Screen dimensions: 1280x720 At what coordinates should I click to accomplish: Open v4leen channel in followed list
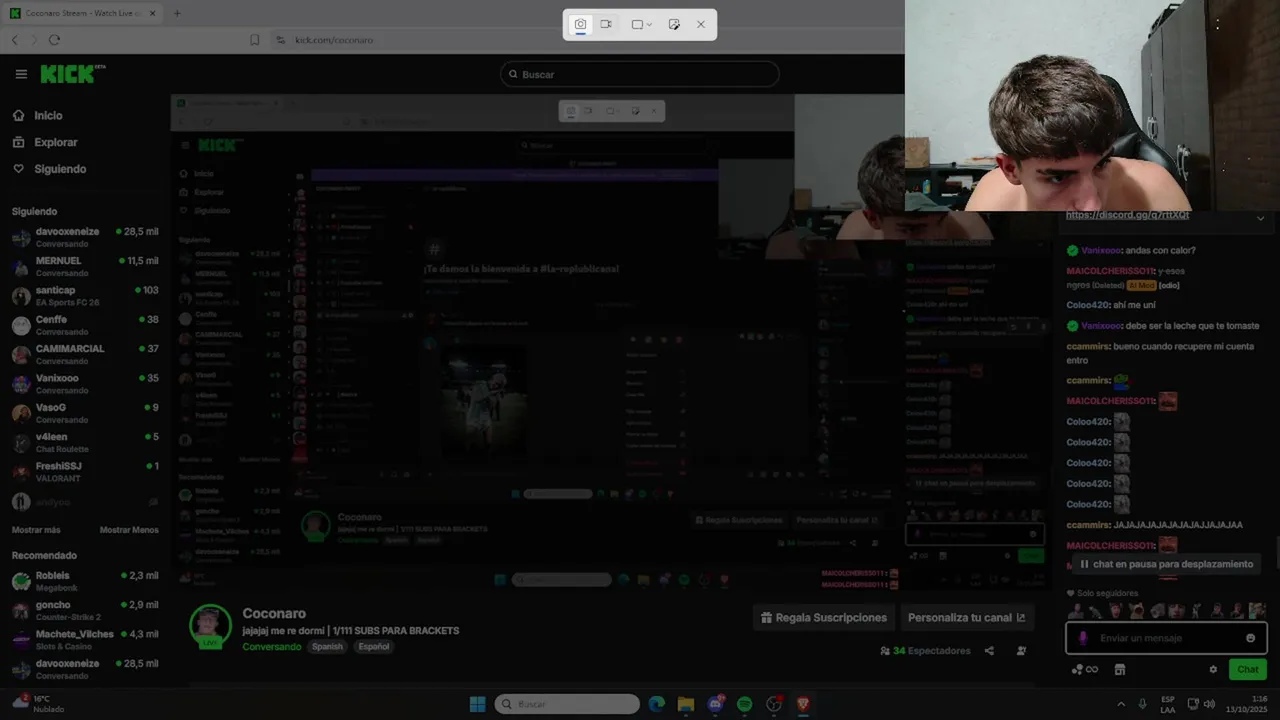[84, 442]
